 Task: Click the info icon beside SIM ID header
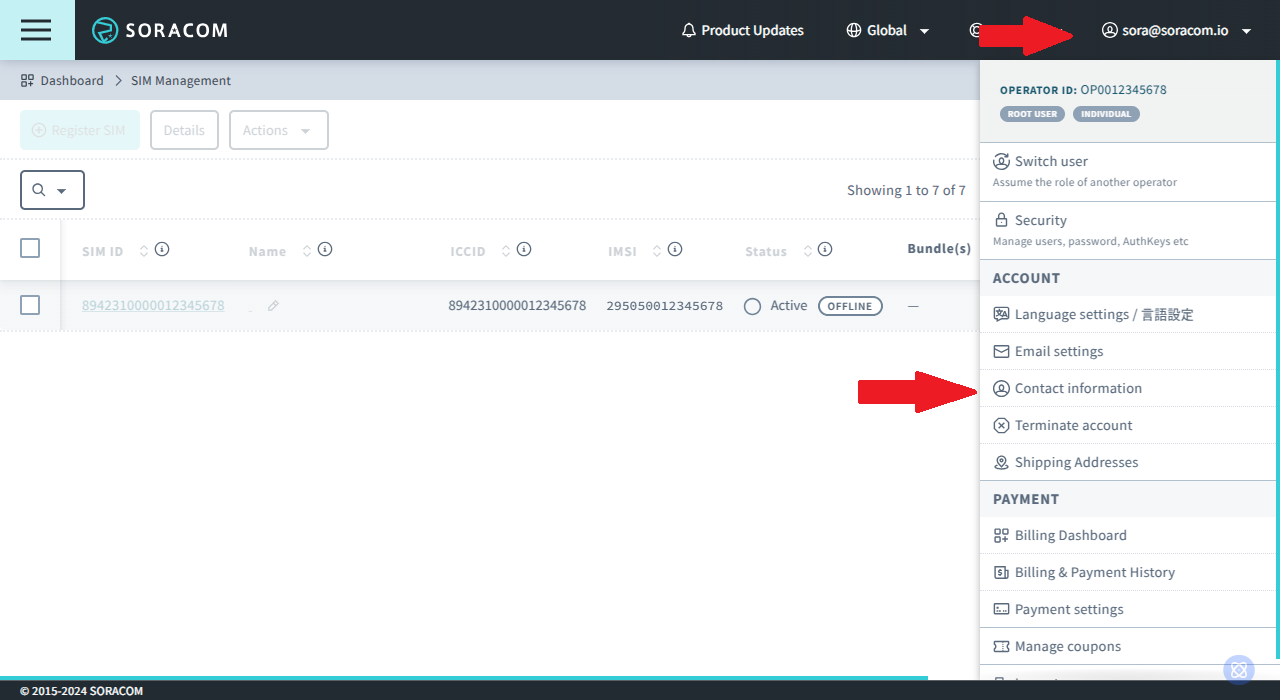[162, 249]
